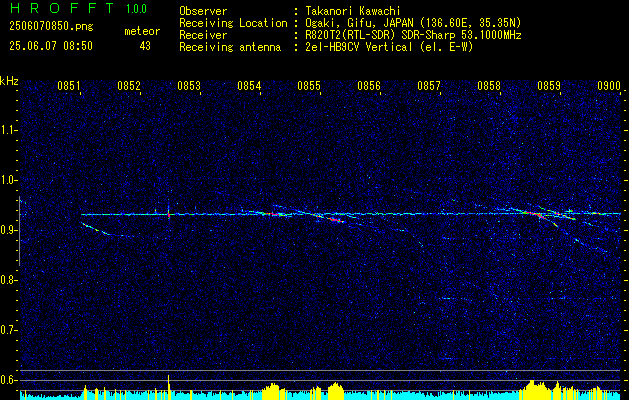Click the bright red echo before 0859

(534, 214)
